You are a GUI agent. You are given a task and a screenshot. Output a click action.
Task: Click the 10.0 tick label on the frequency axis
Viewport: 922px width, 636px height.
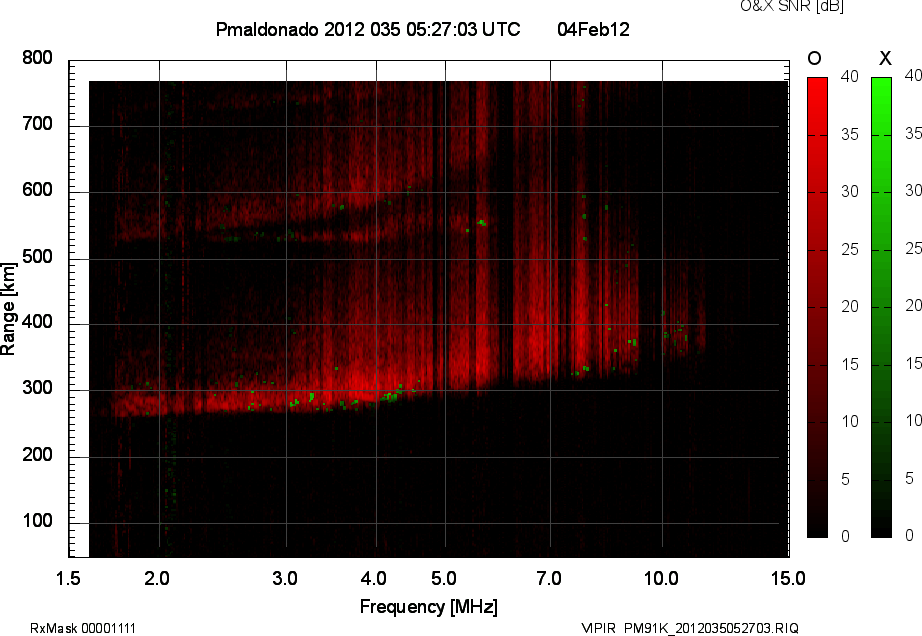[661, 578]
